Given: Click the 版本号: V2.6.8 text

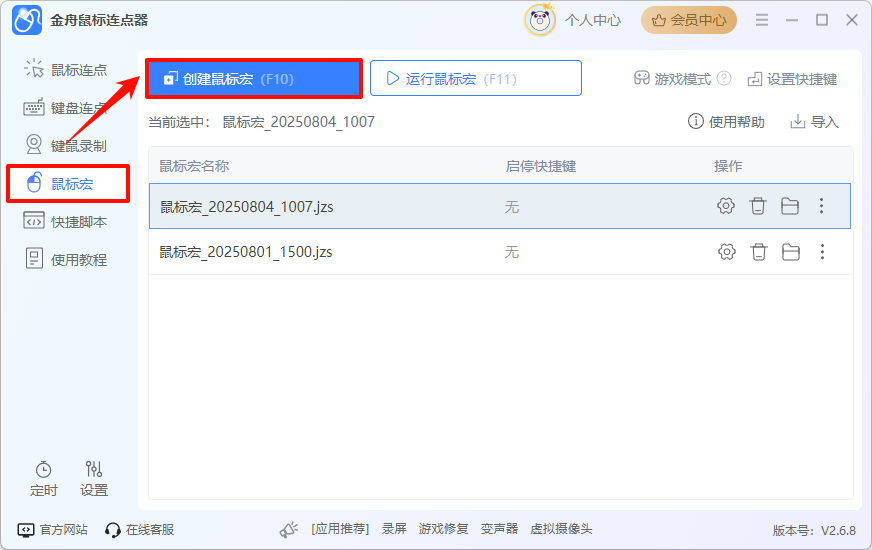Looking at the screenshot, I should click(x=814, y=531).
